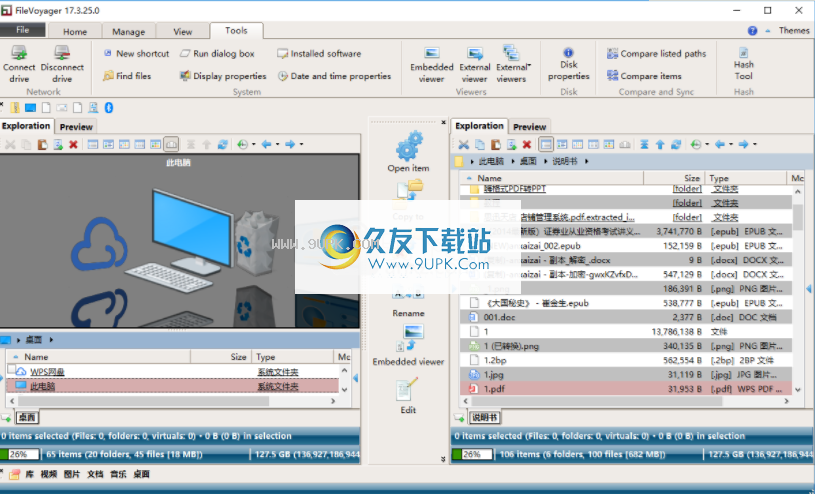This screenshot has height=494, width=816.
Task: Open the history dropdown arrow in left pane
Action: point(254,144)
